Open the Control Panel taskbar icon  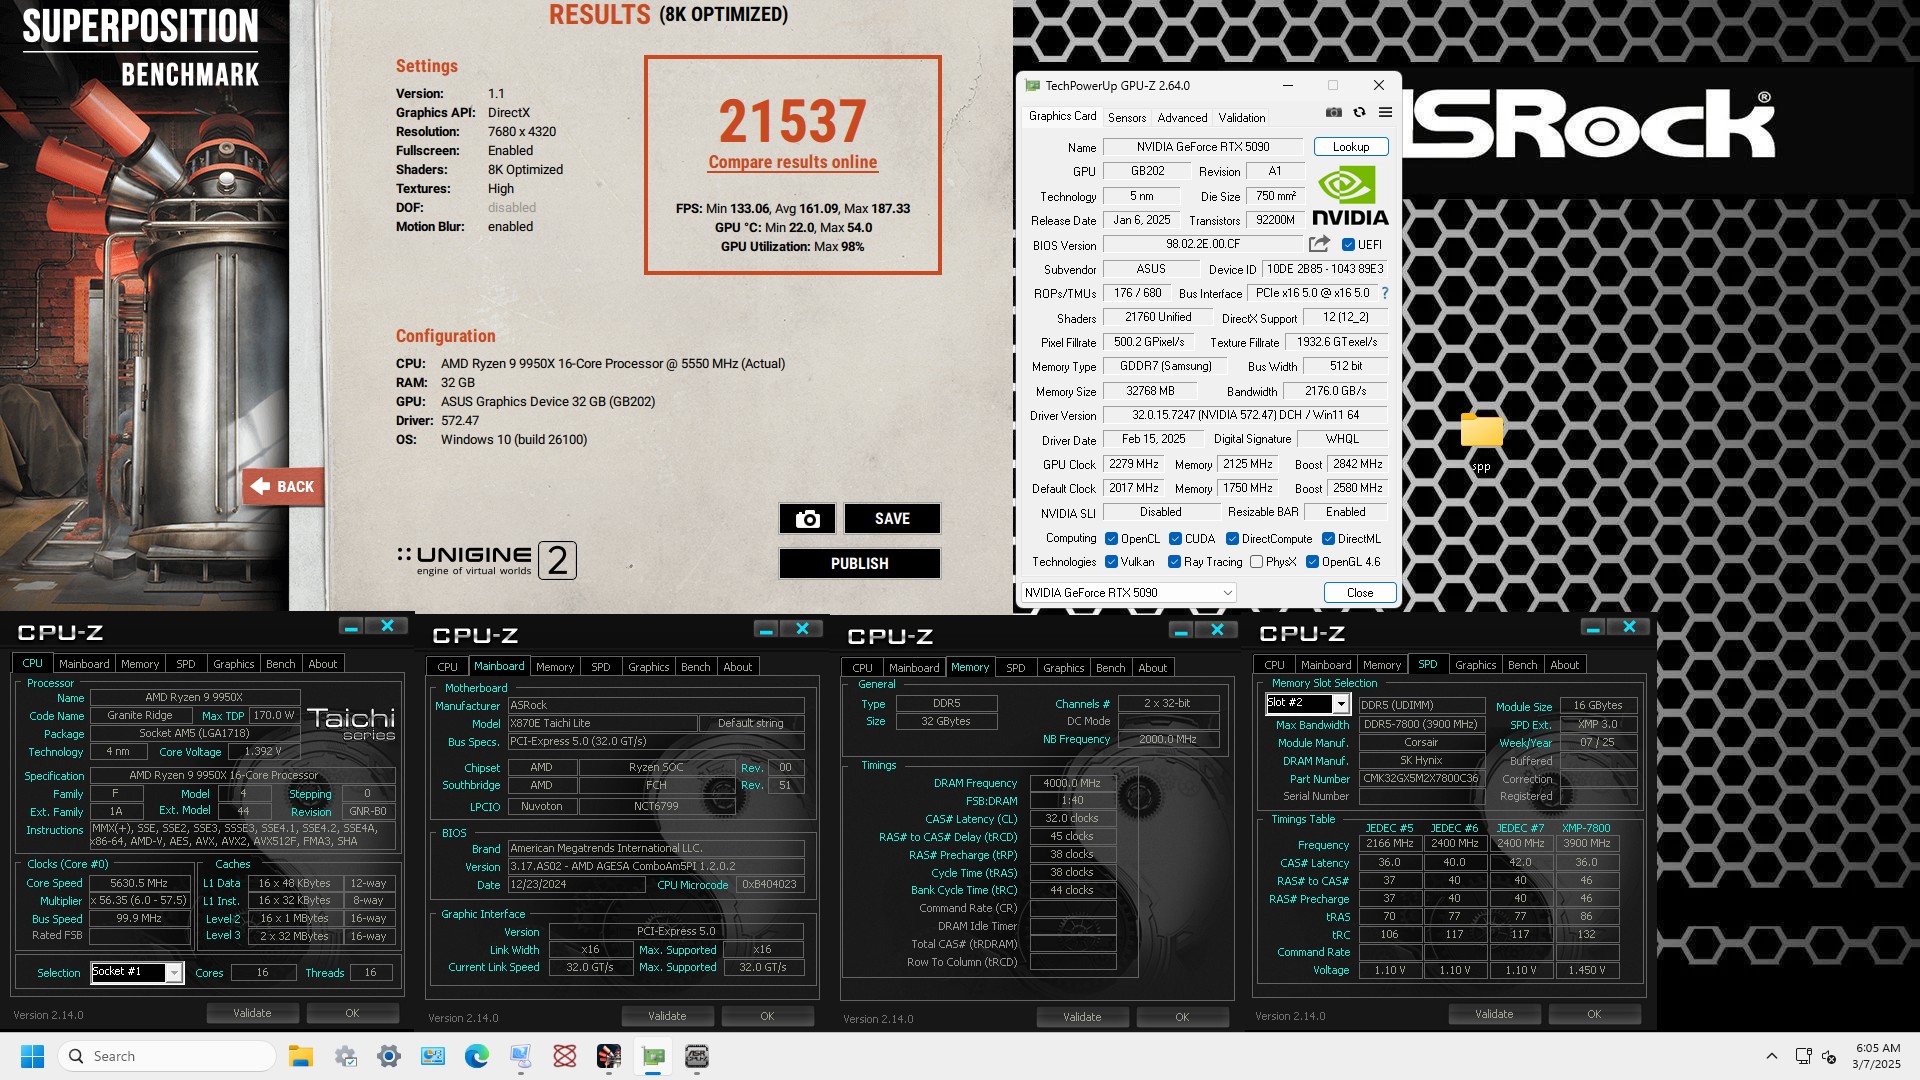[x=433, y=1056]
